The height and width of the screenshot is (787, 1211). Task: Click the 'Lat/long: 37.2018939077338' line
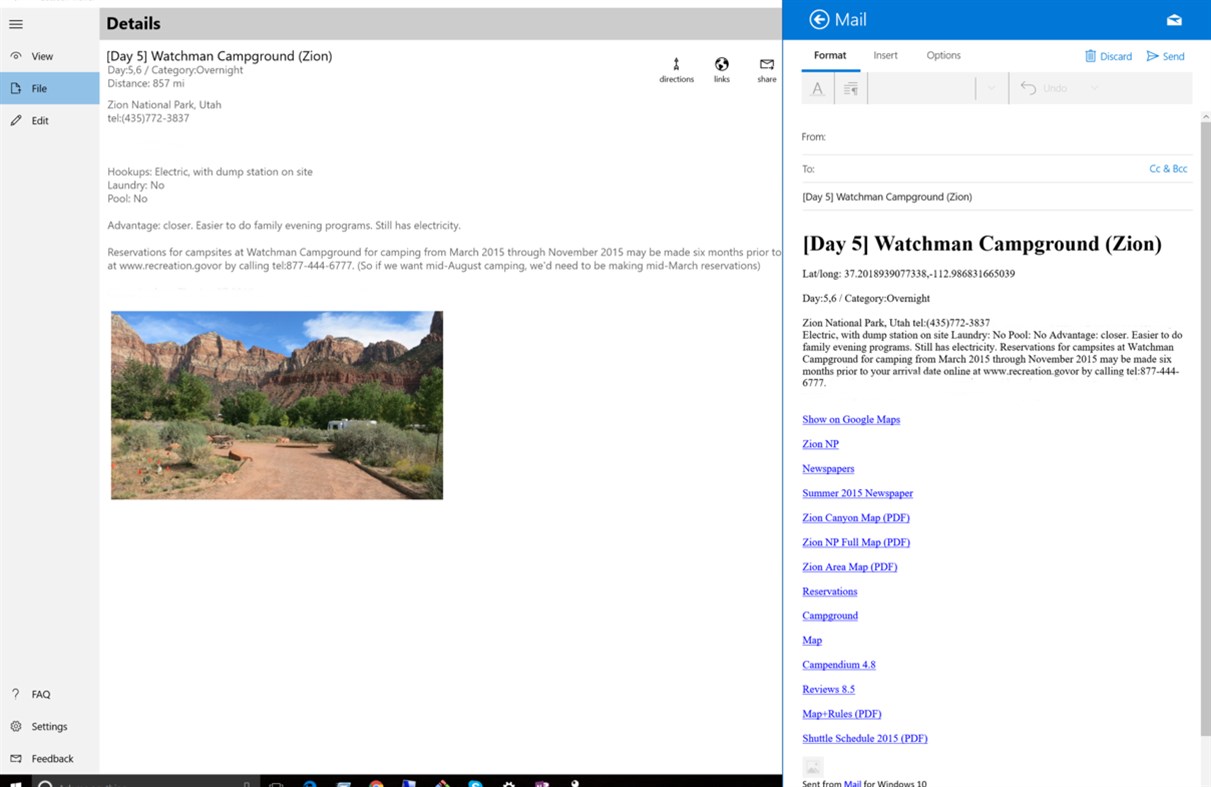click(909, 273)
